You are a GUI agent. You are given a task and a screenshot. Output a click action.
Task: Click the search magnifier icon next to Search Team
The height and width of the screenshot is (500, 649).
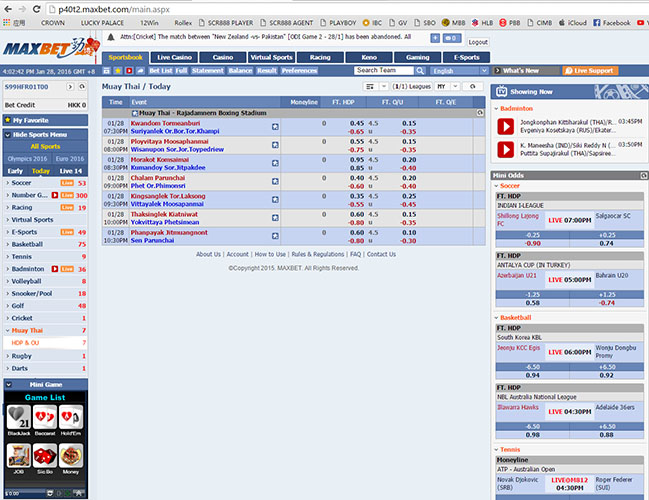pyautogui.click(x=420, y=71)
